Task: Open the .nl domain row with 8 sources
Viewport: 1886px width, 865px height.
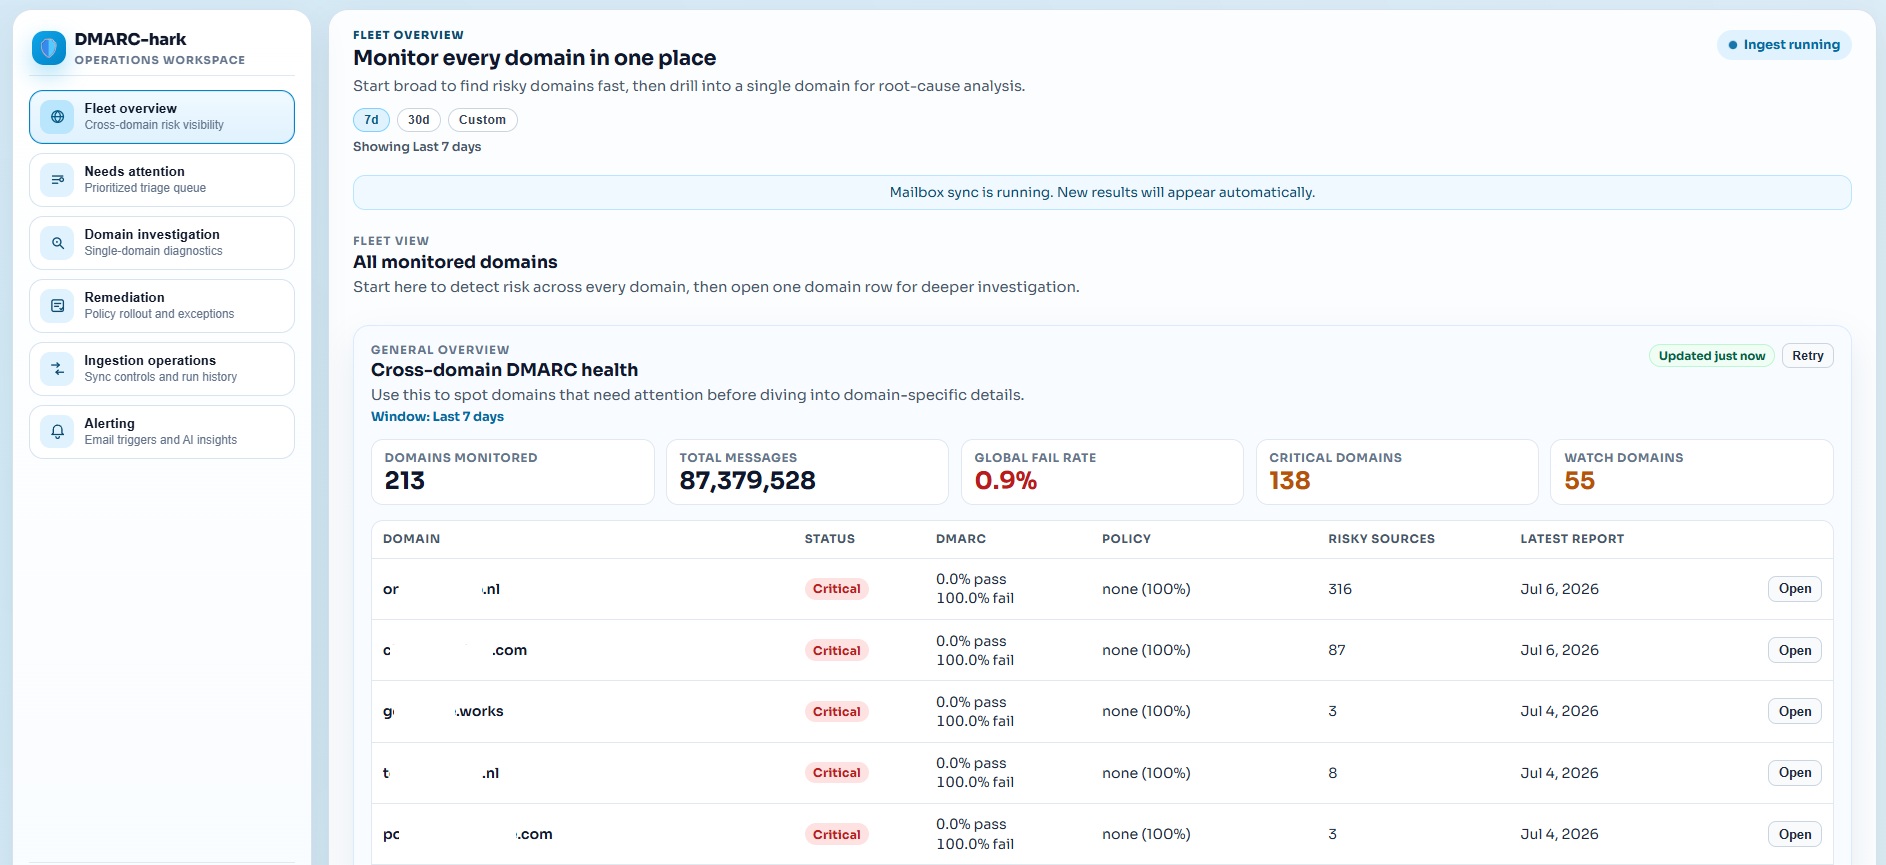Action: [x=1794, y=773]
